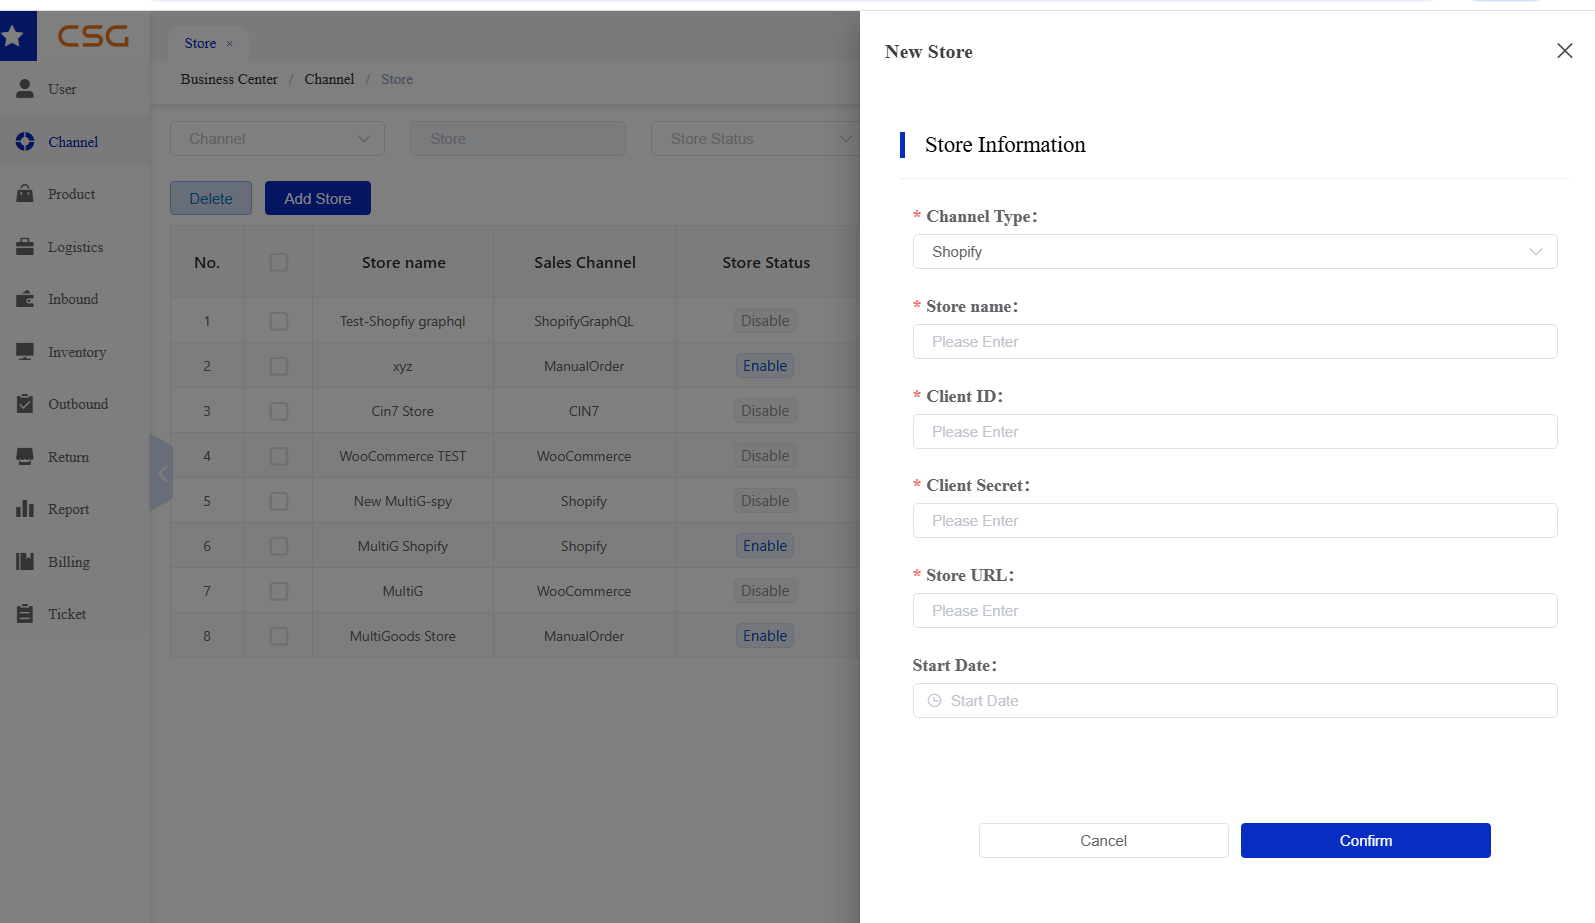The image size is (1595, 923).
Task: Click the clock icon in Start Date field
Action: pos(934,701)
